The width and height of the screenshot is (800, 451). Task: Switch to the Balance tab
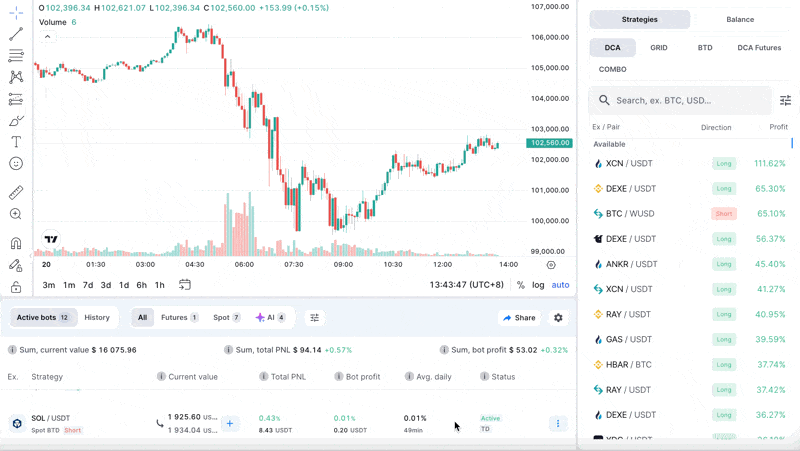point(740,20)
